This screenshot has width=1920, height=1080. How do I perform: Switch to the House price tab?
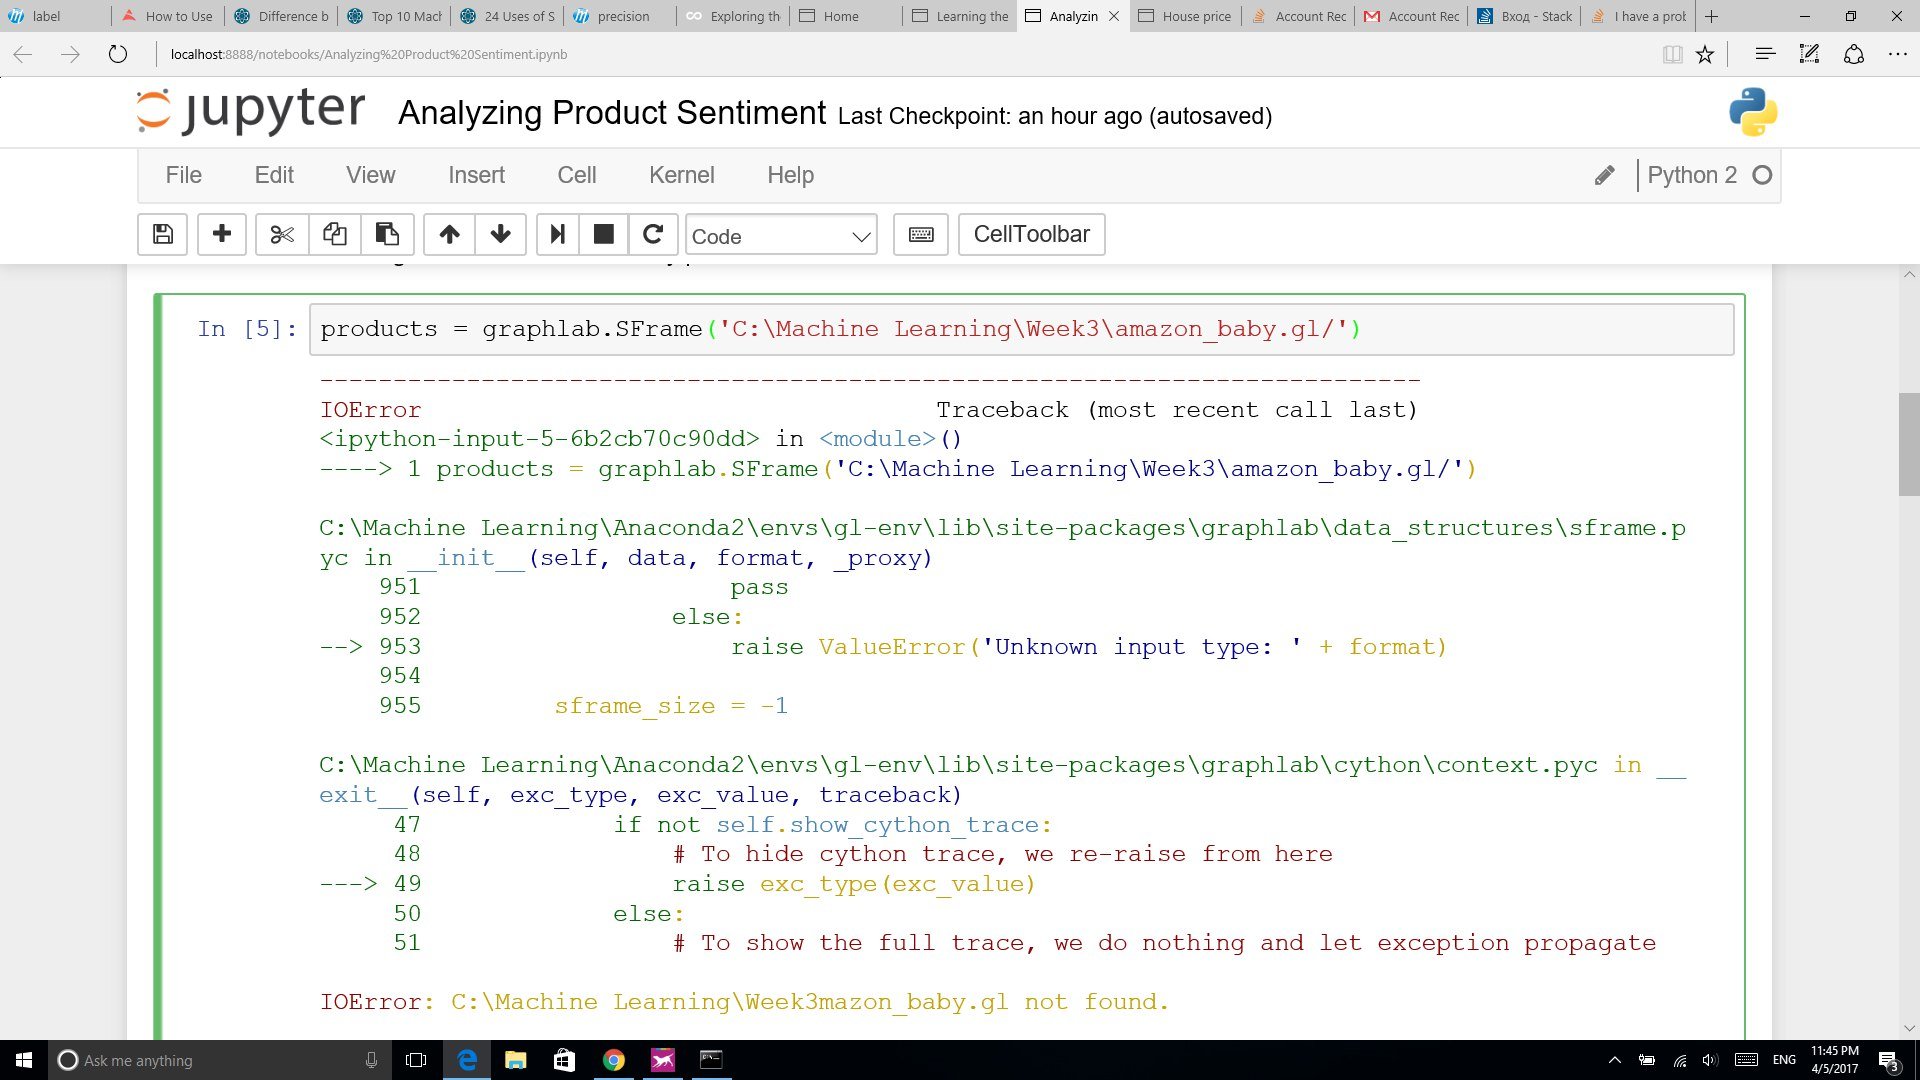[1186, 16]
